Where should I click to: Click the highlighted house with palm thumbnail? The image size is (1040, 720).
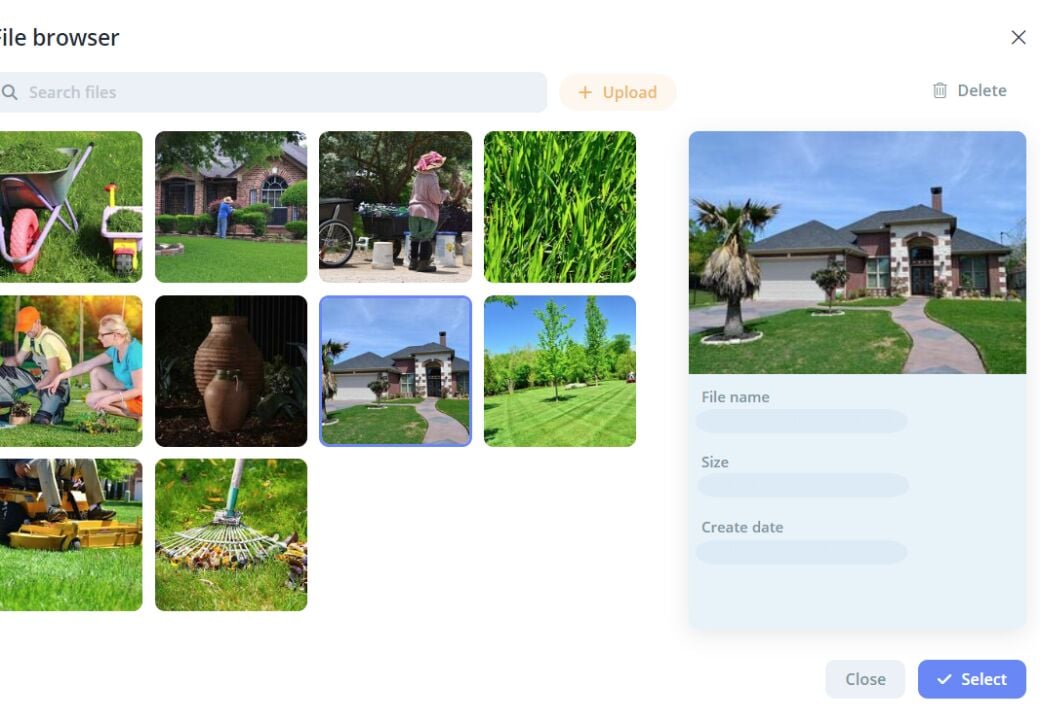395,371
